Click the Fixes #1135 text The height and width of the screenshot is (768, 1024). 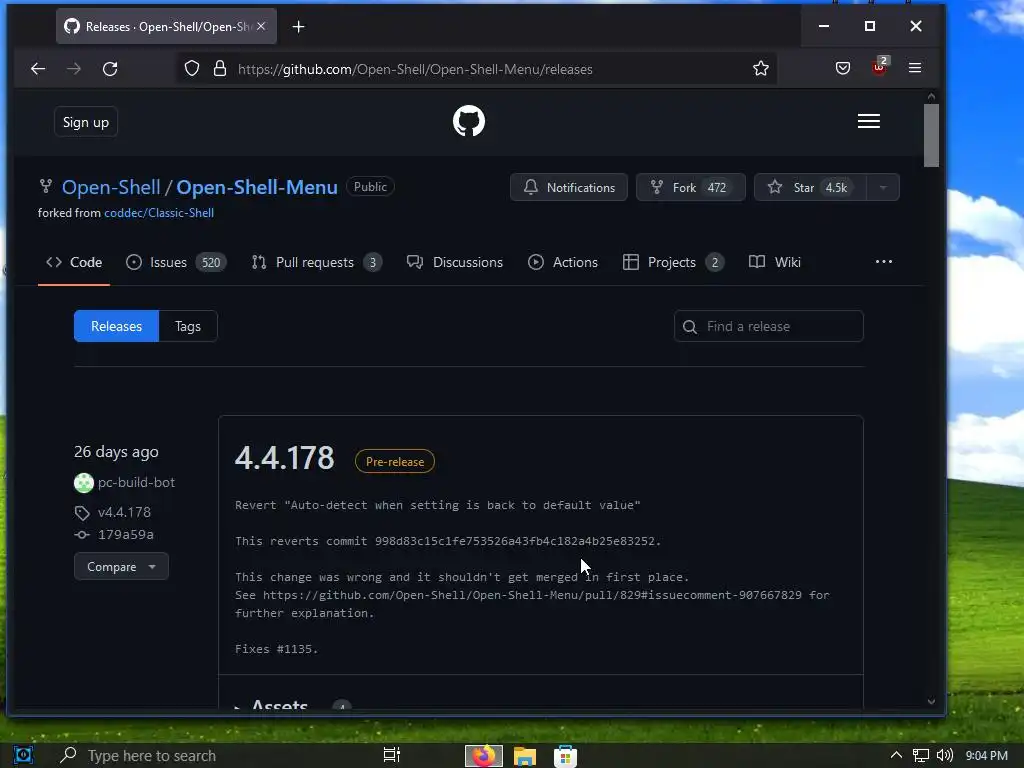[x=277, y=649]
